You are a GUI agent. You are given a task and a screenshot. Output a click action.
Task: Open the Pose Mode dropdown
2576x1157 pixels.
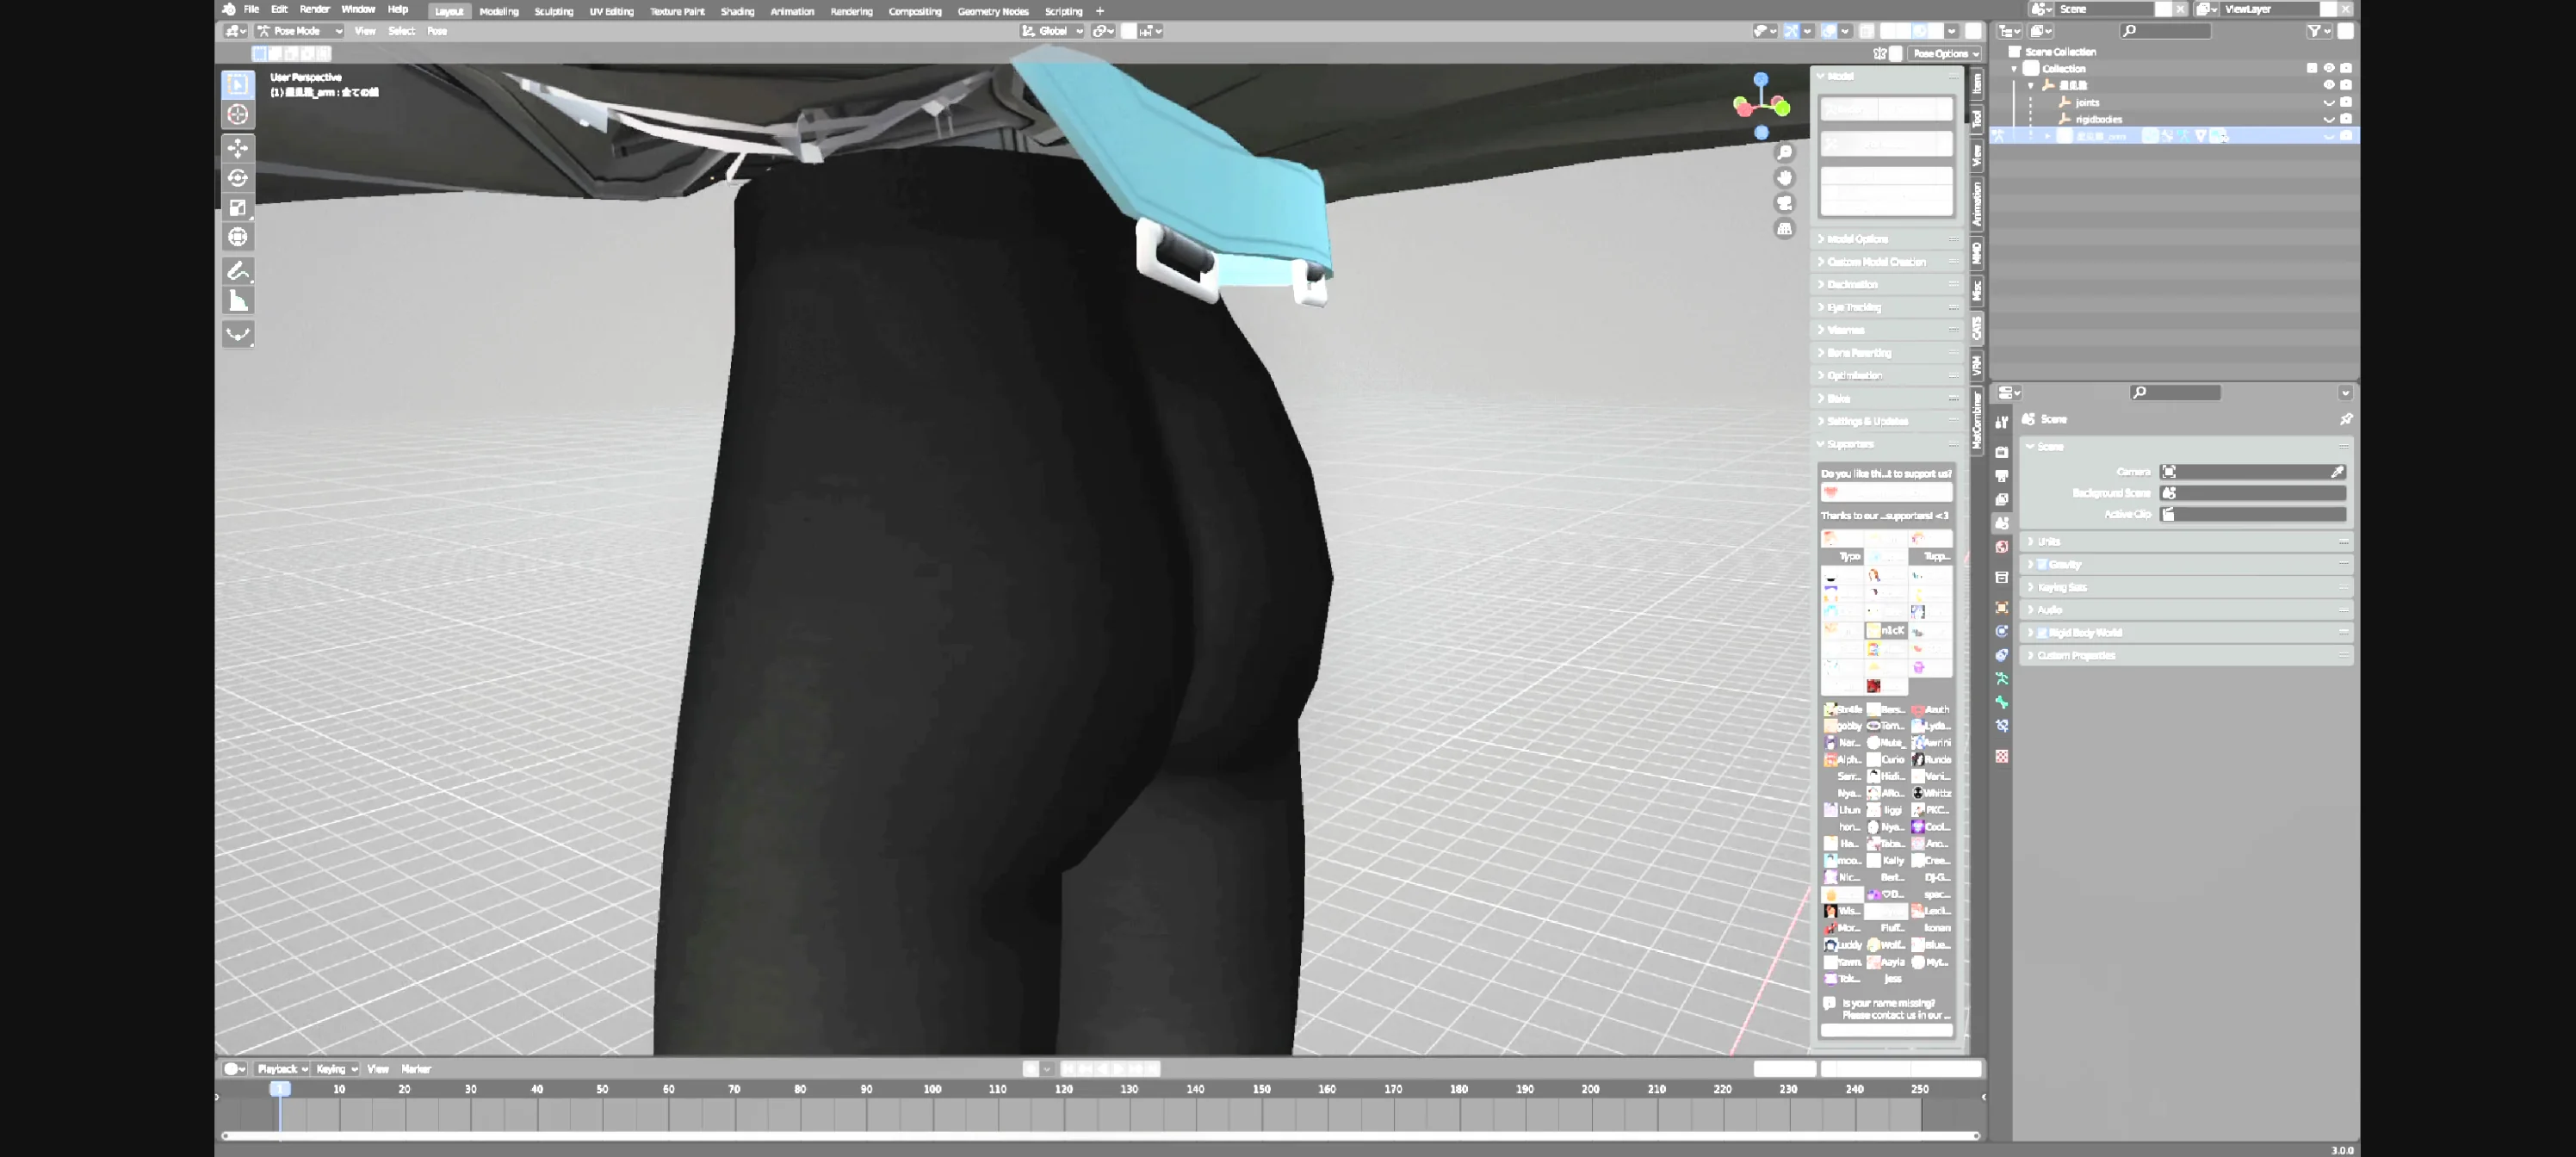coord(300,31)
